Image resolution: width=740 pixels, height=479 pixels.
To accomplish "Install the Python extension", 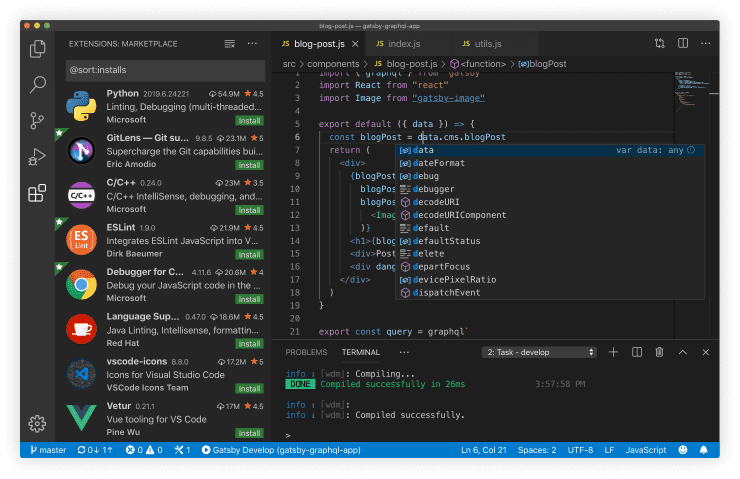I will (x=249, y=121).
